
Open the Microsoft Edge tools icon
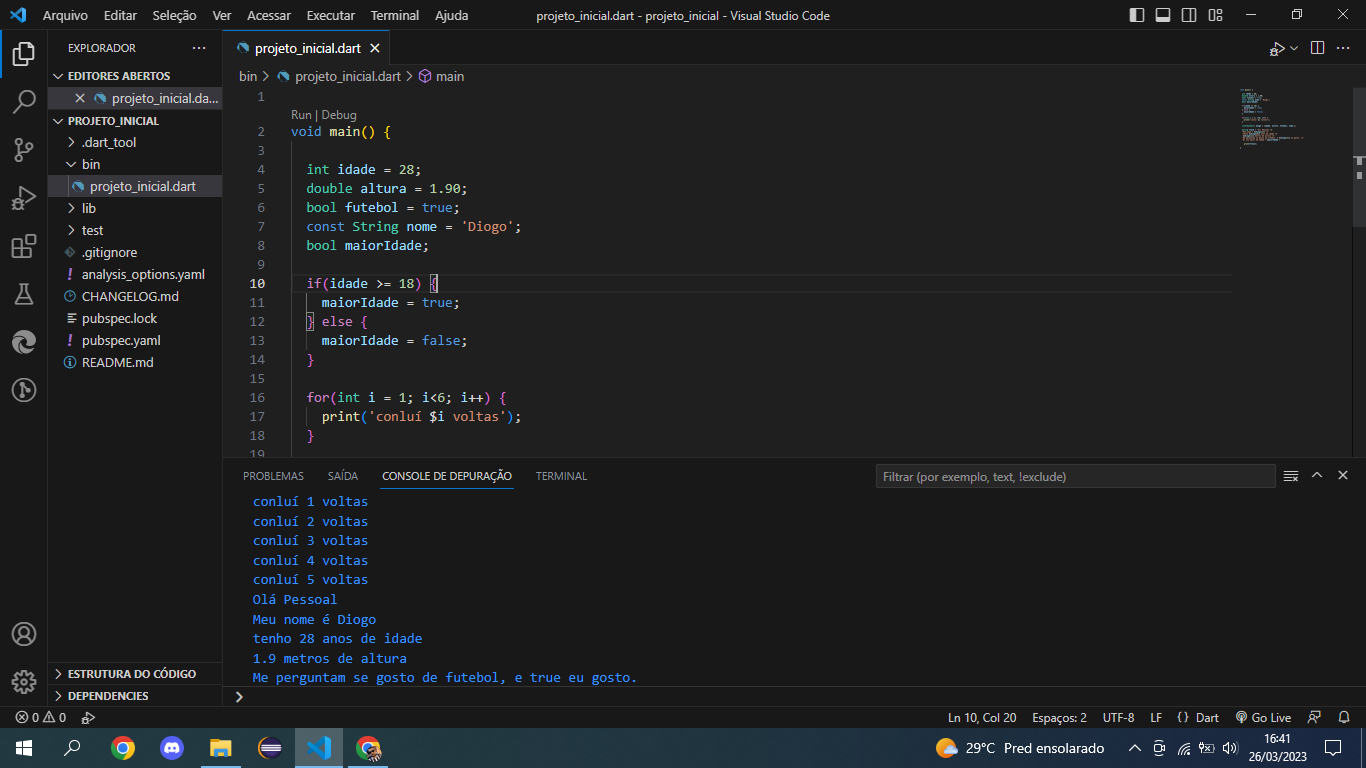[24, 342]
